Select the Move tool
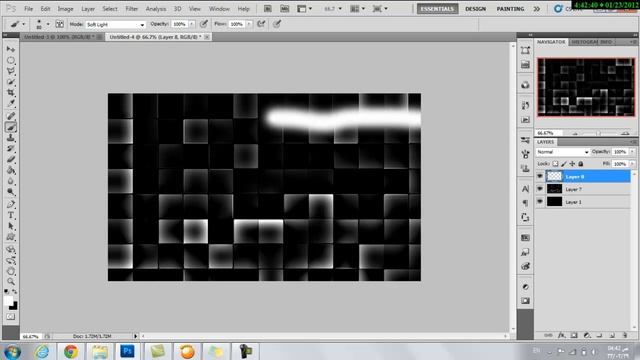This screenshot has height=360, width=640. tap(11, 49)
